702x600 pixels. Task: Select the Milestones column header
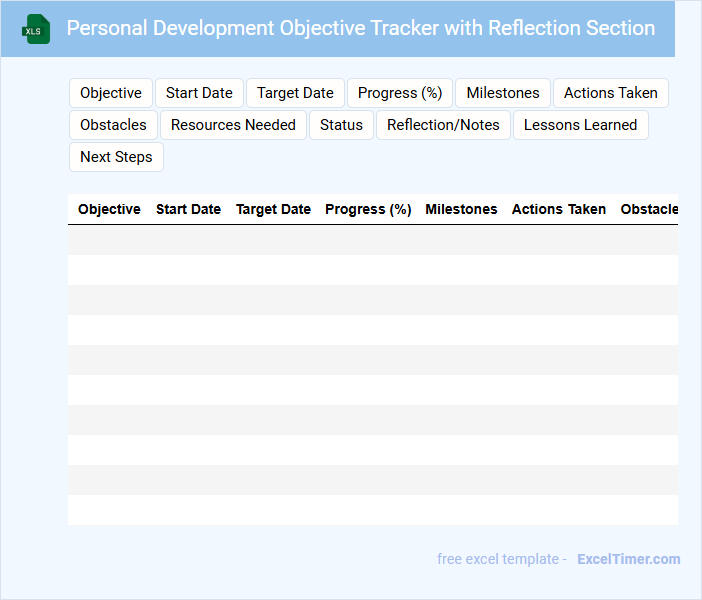[461, 210]
